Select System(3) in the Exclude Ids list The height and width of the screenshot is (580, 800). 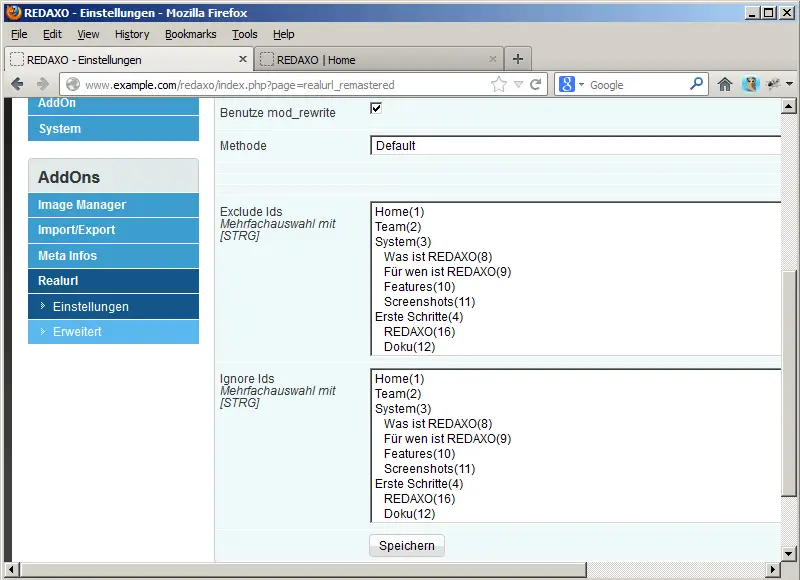point(576,242)
